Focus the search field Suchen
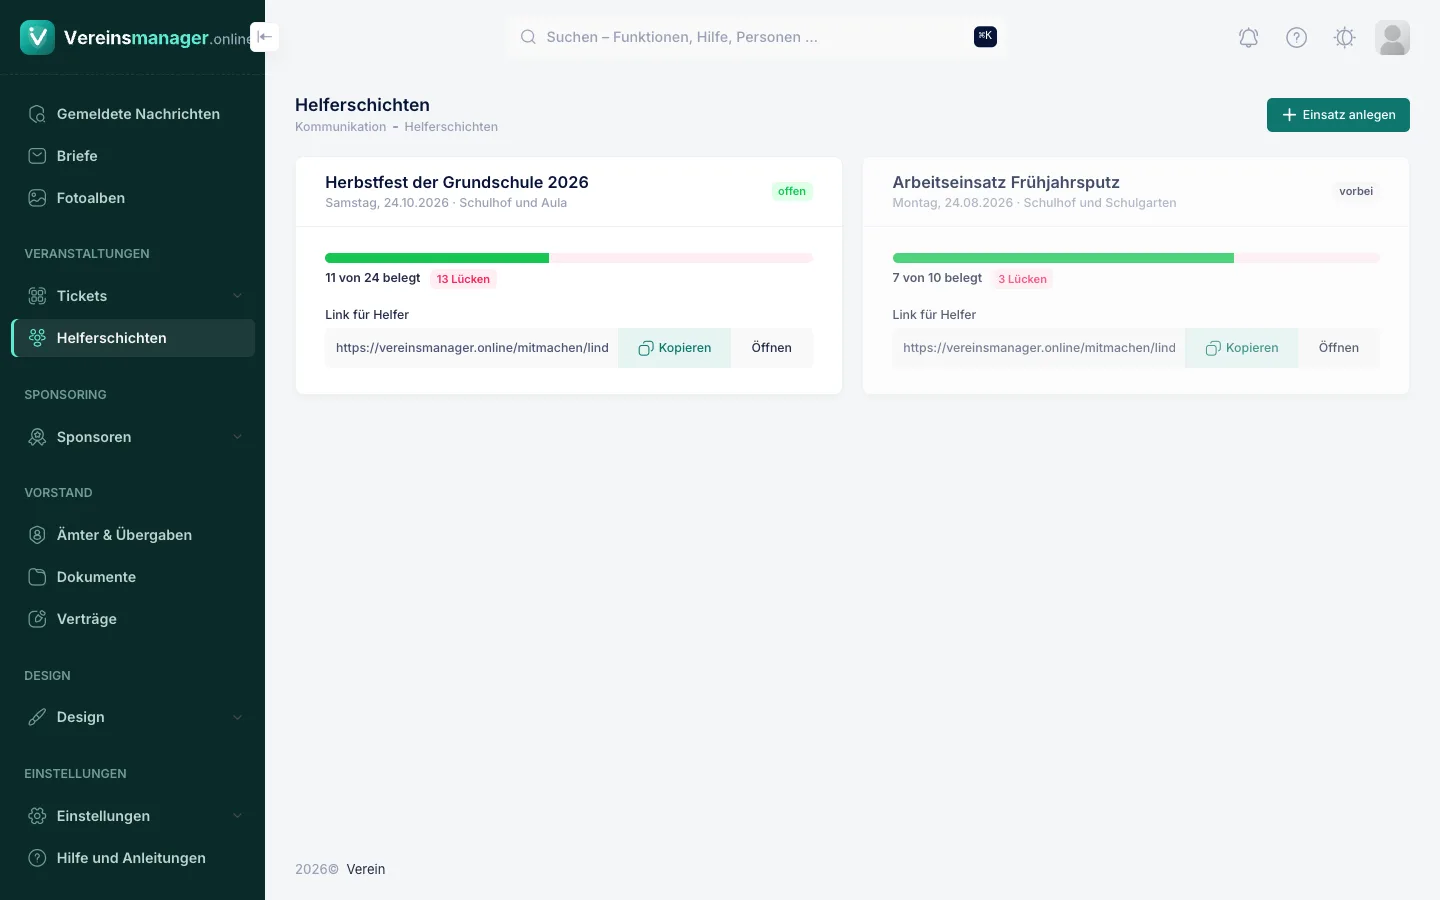Image resolution: width=1440 pixels, height=900 pixels. [756, 37]
